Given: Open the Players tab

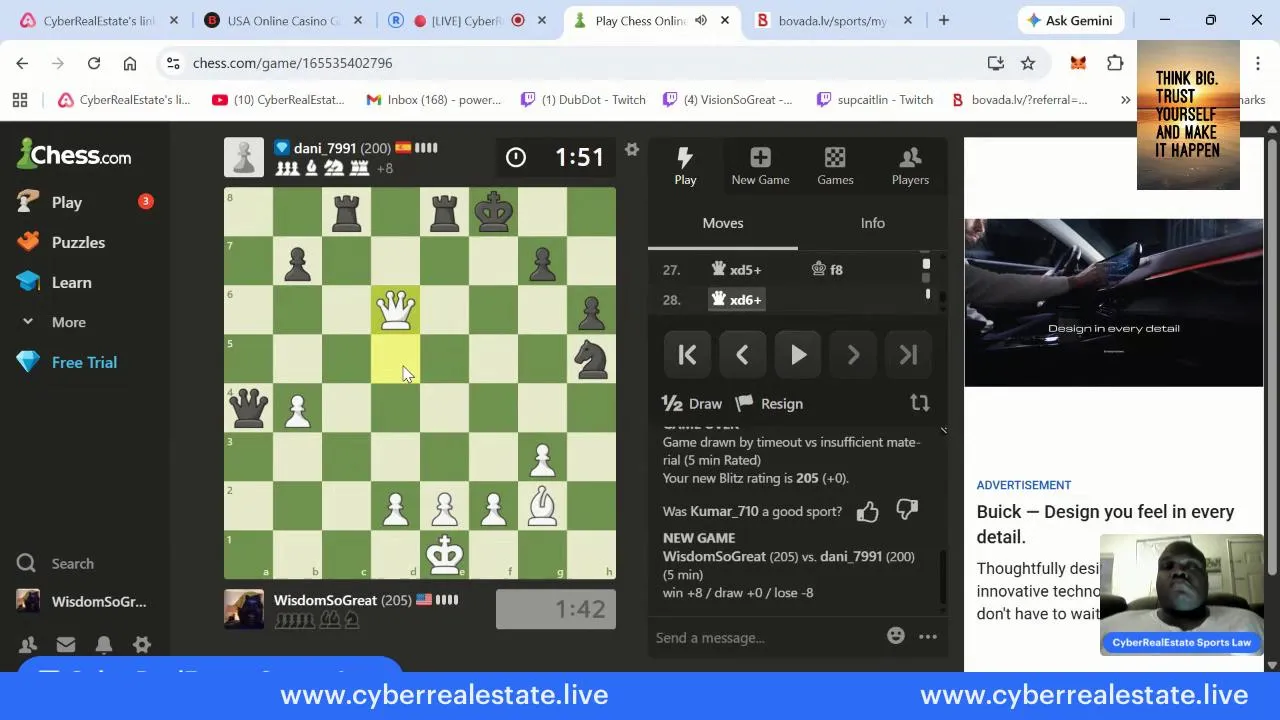Looking at the screenshot, I should point(910,166).
